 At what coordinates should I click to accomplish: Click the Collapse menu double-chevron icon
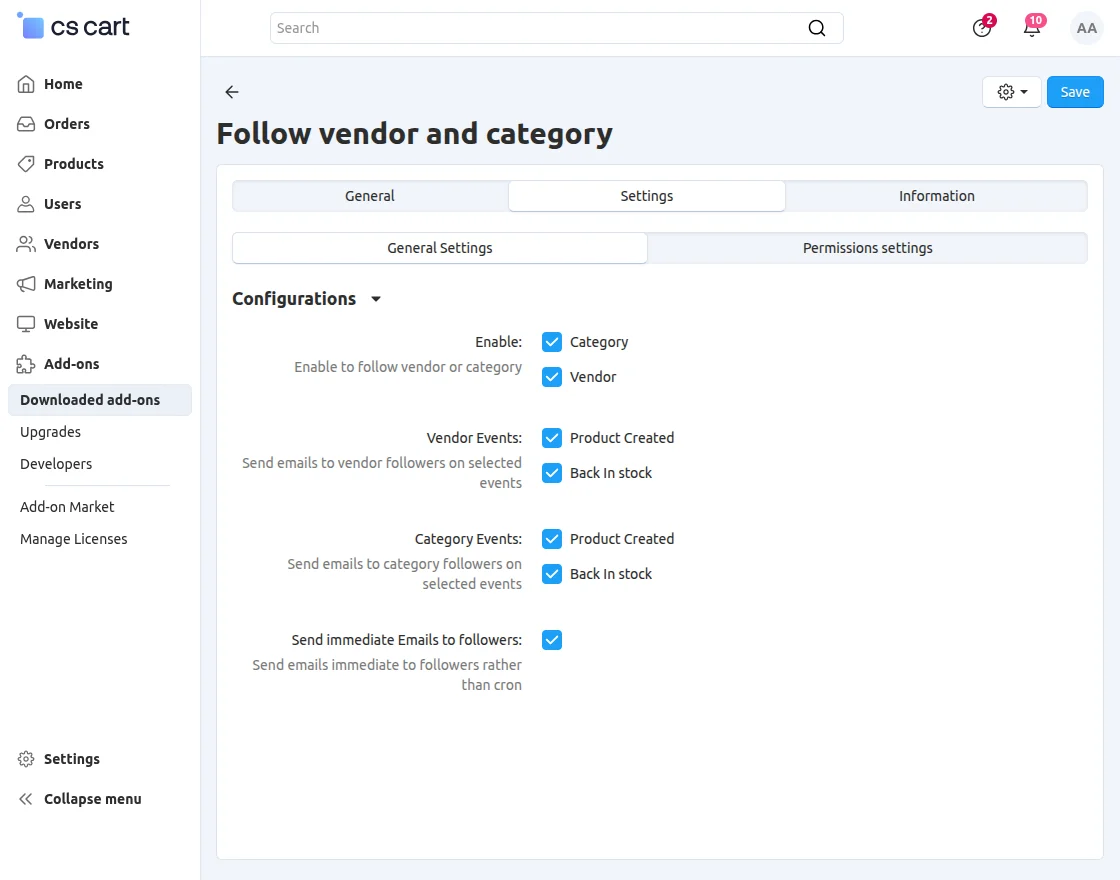click(26, 799)
